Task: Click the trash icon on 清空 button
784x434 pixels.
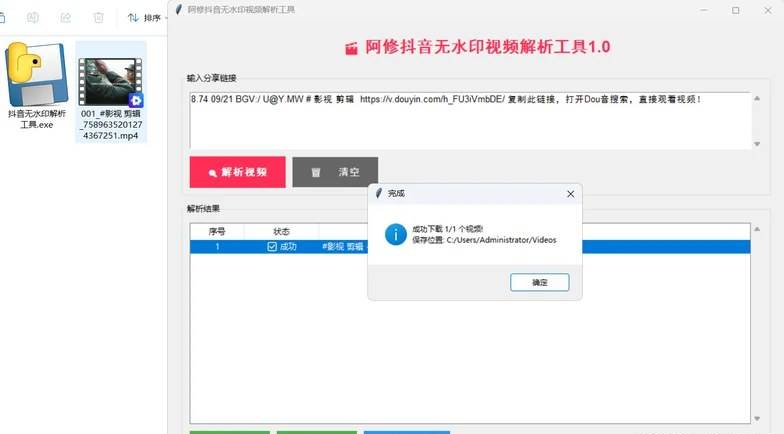Action: tap(316, 172)
